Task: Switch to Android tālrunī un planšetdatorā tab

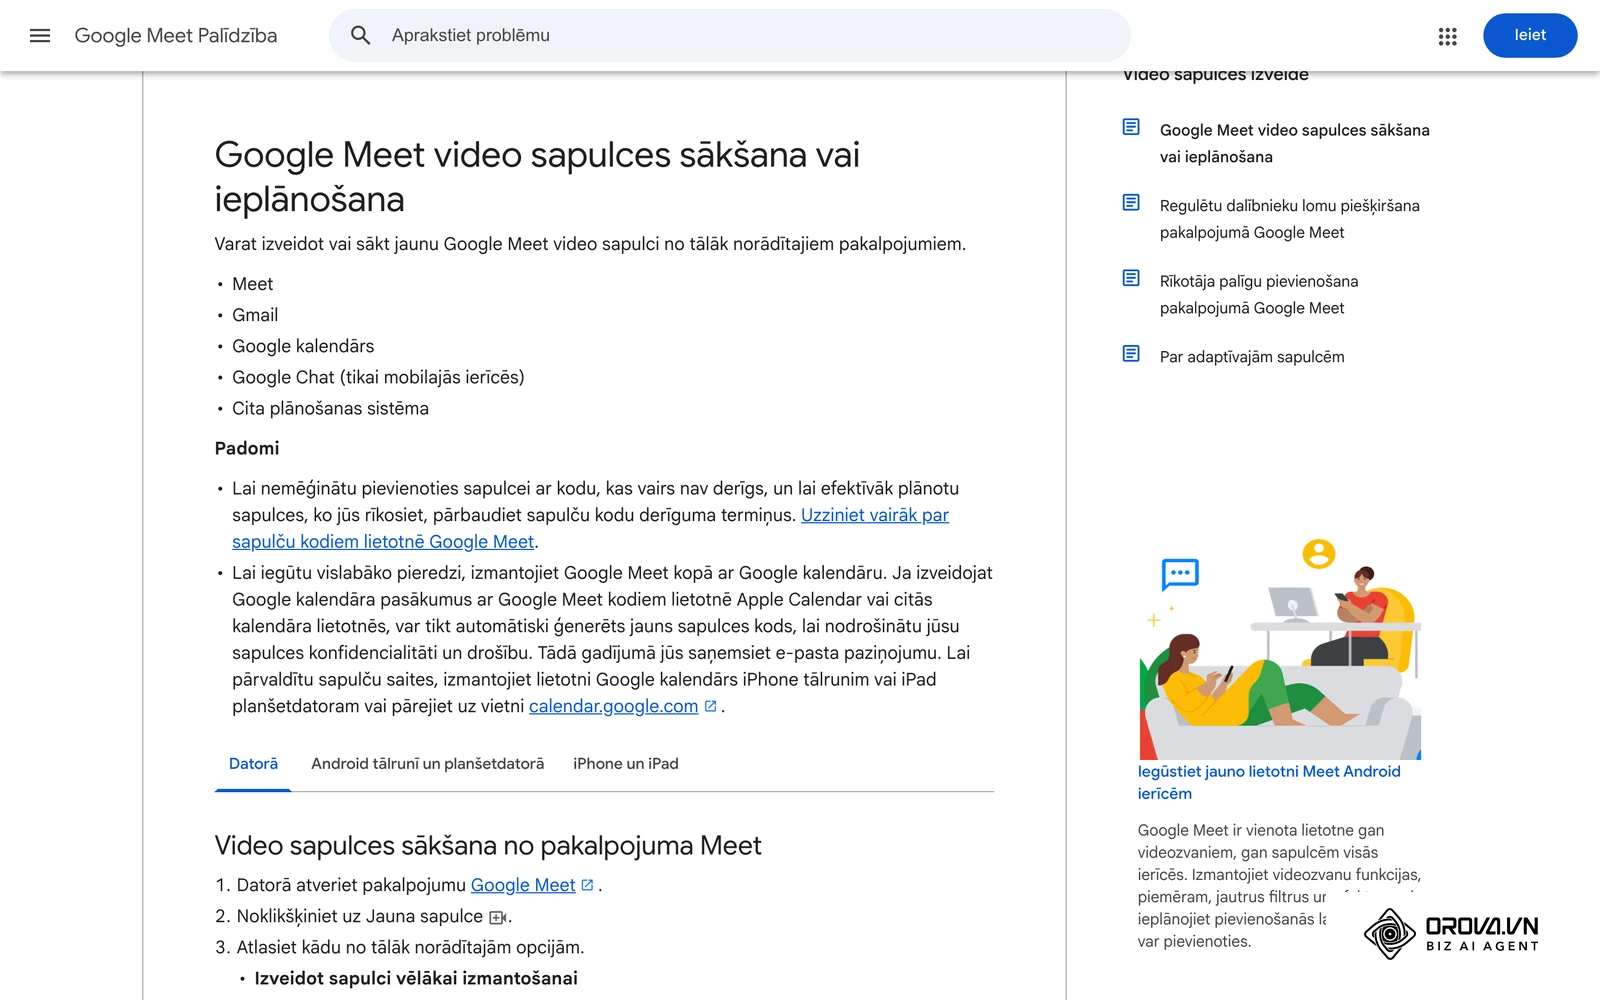Action: 428,764
